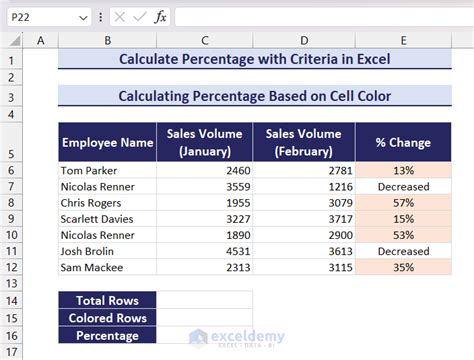474x360 pixels.
Task: Select 'Decreased' cell in Josh Brolin's row
Action: coord(403,251)
